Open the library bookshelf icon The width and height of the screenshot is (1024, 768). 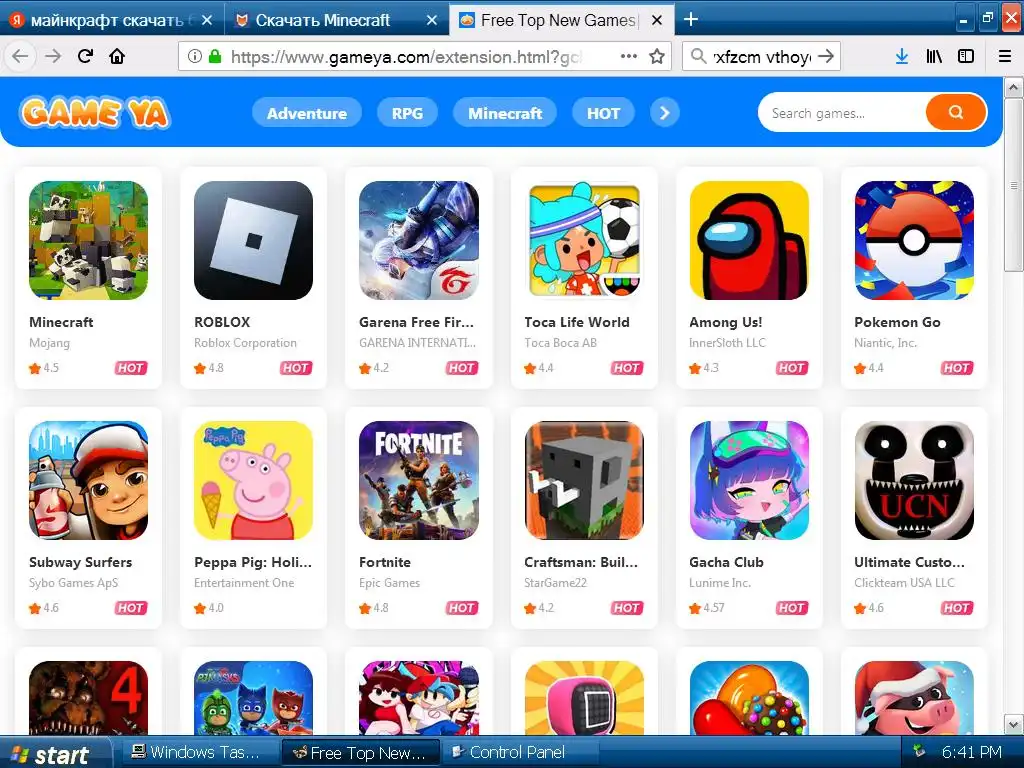pyautogui.click(x=934, y=56)
